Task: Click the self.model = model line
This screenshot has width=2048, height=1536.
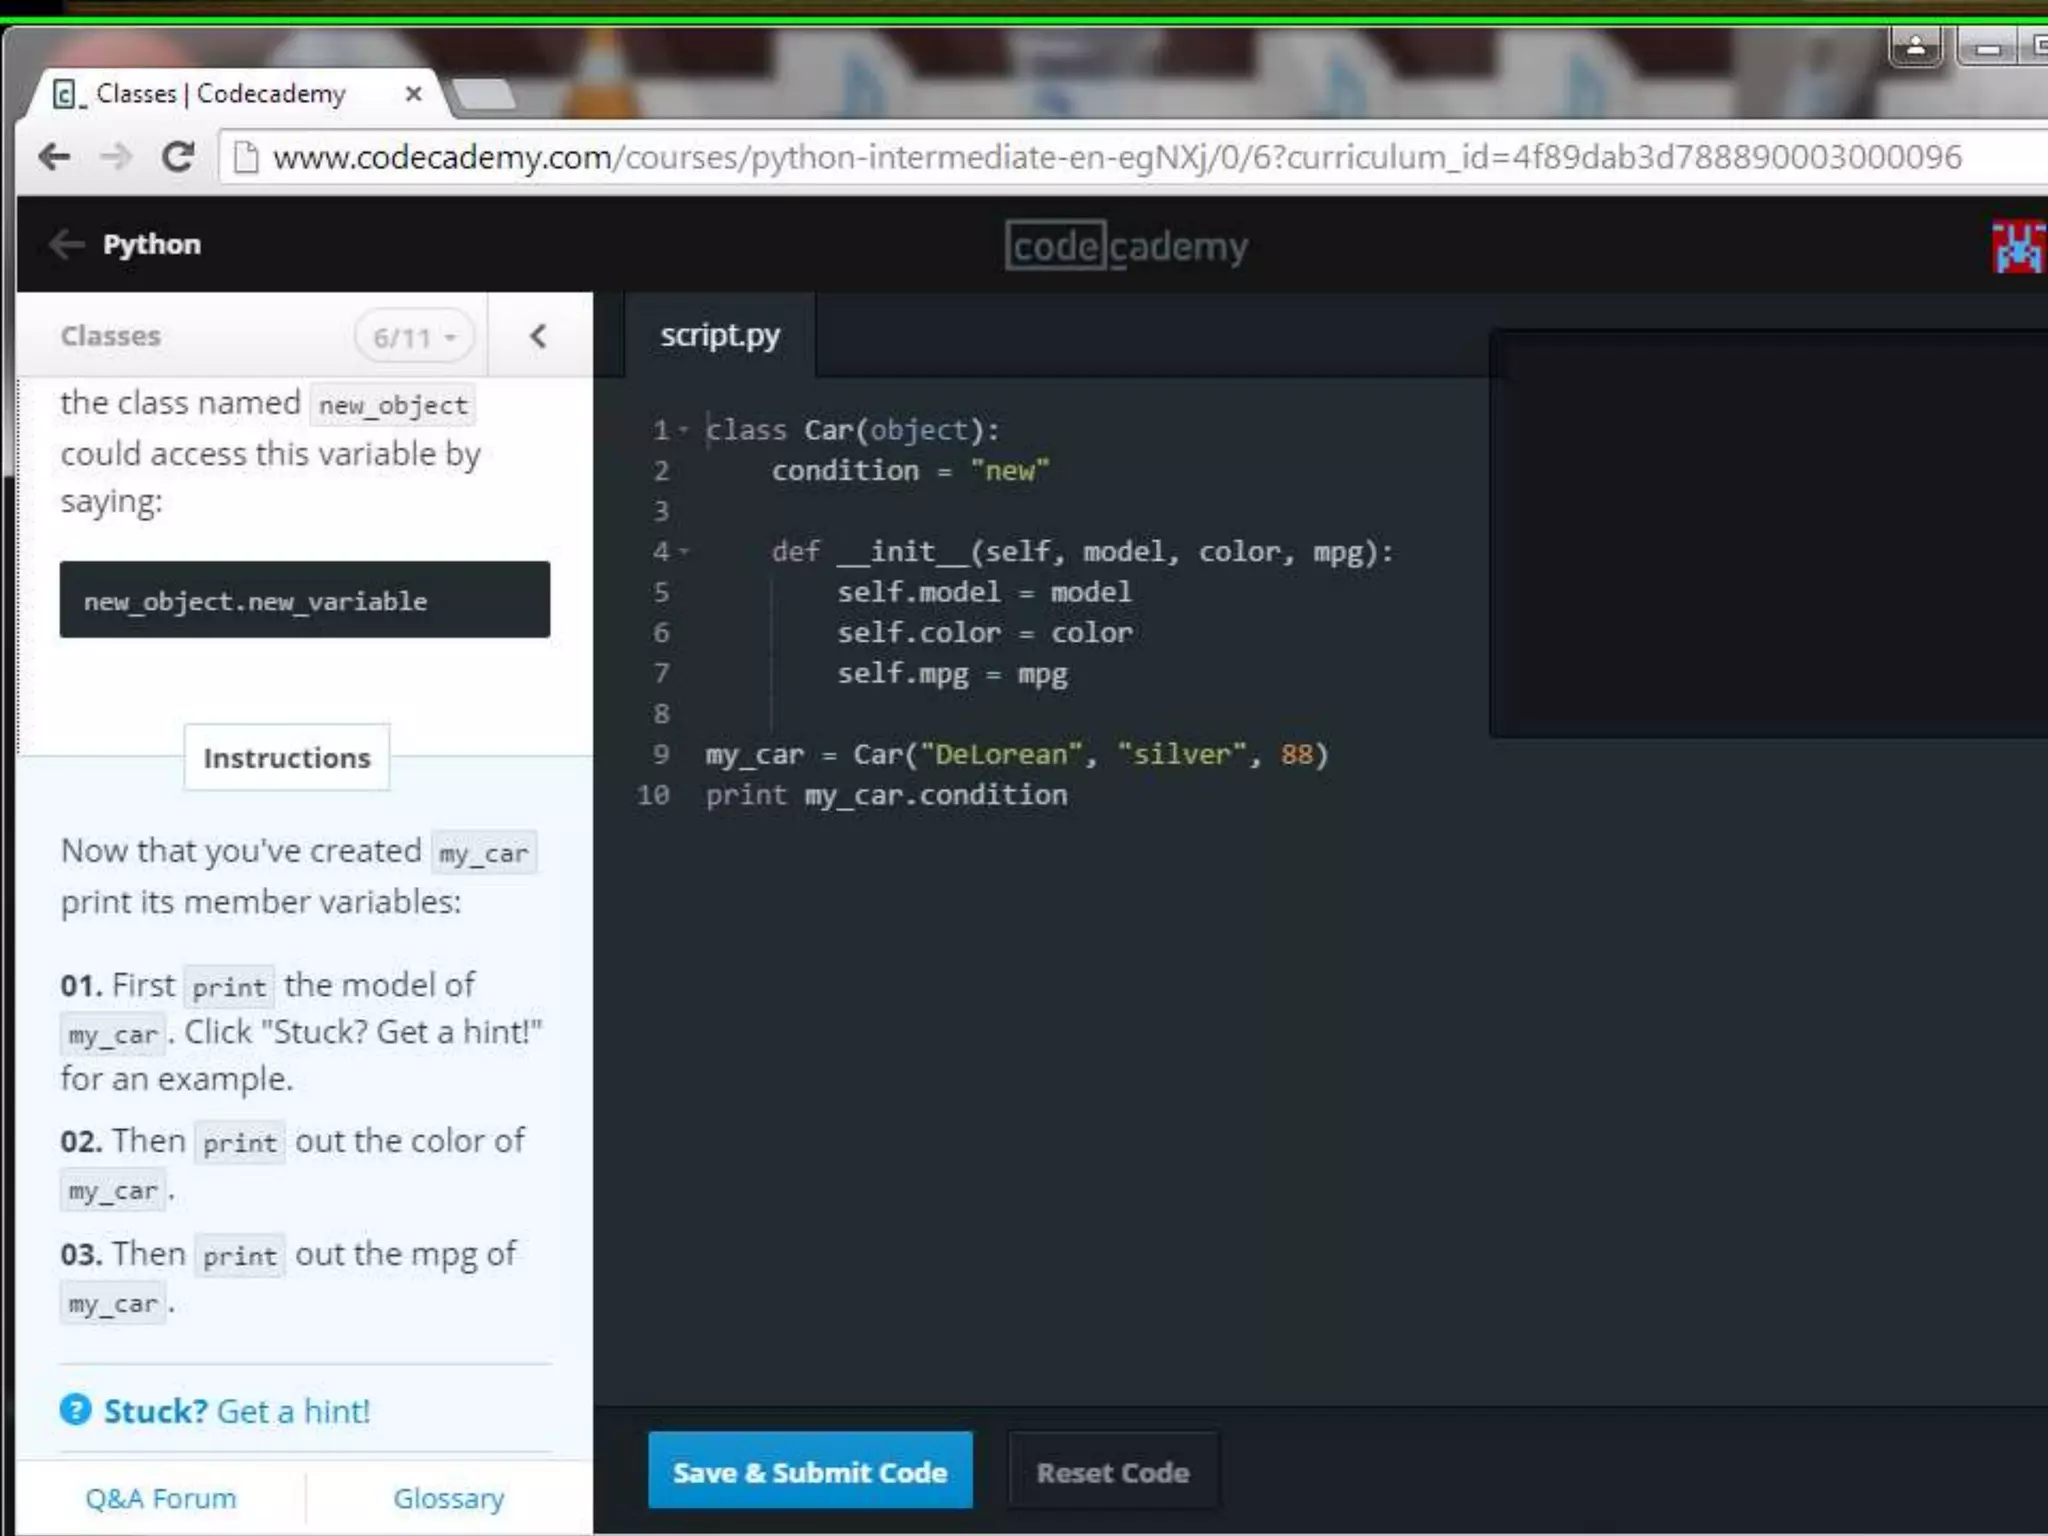Action: [984, 593]
